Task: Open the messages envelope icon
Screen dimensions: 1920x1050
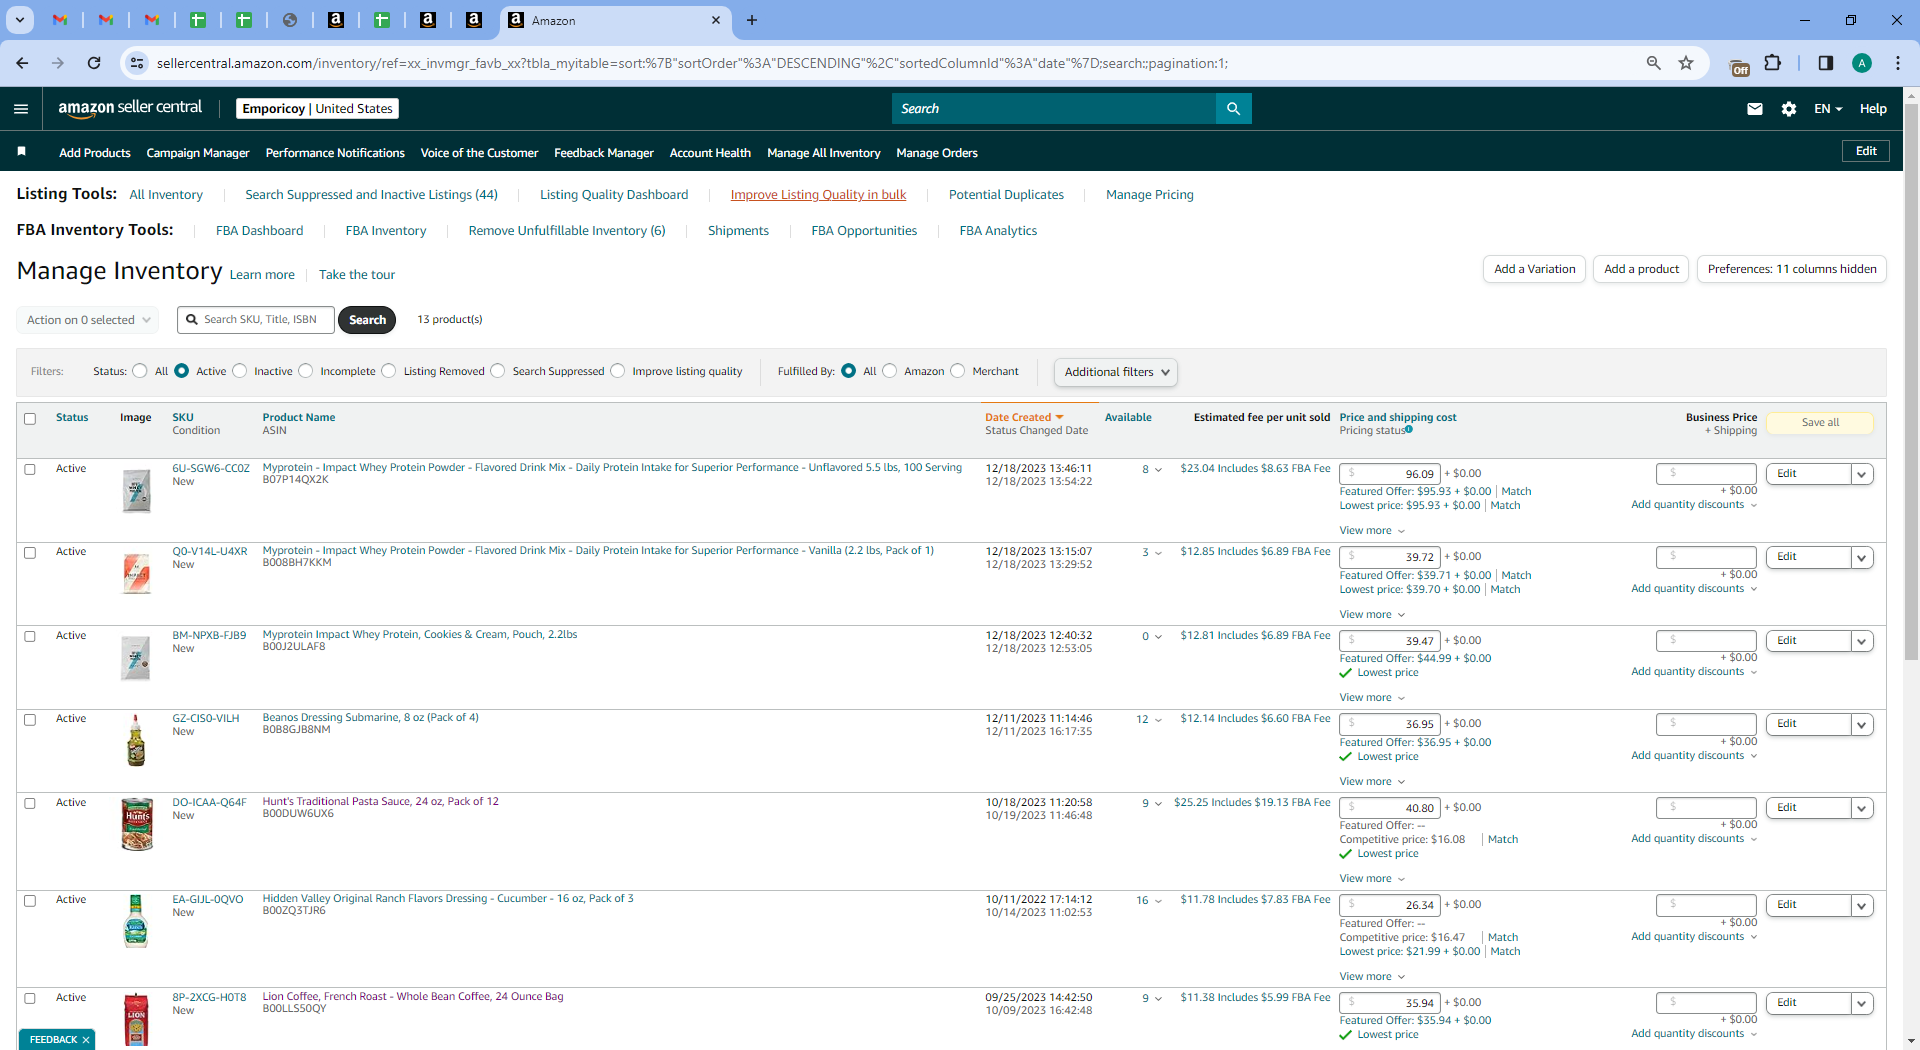Action: [x=1755, y=109]
